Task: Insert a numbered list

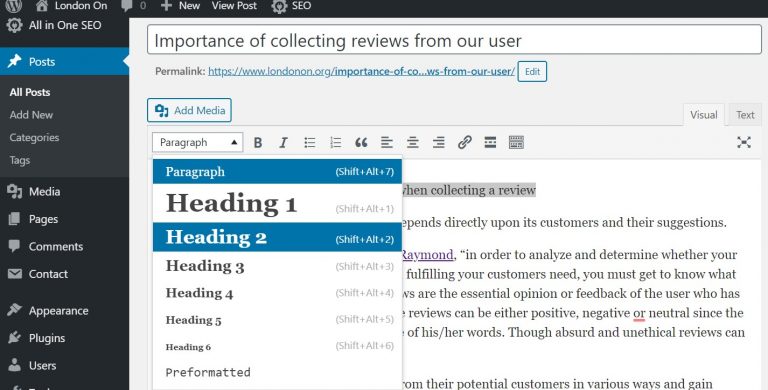Action: (336, 143)
